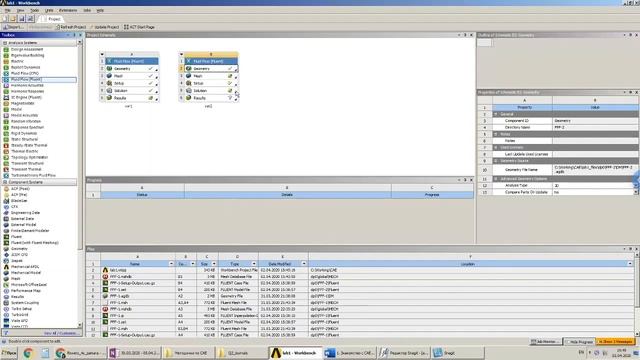Screen dimensions: 640x360
Task: Open Type column filter dropdown in Files
Action: tap(254, 264)
